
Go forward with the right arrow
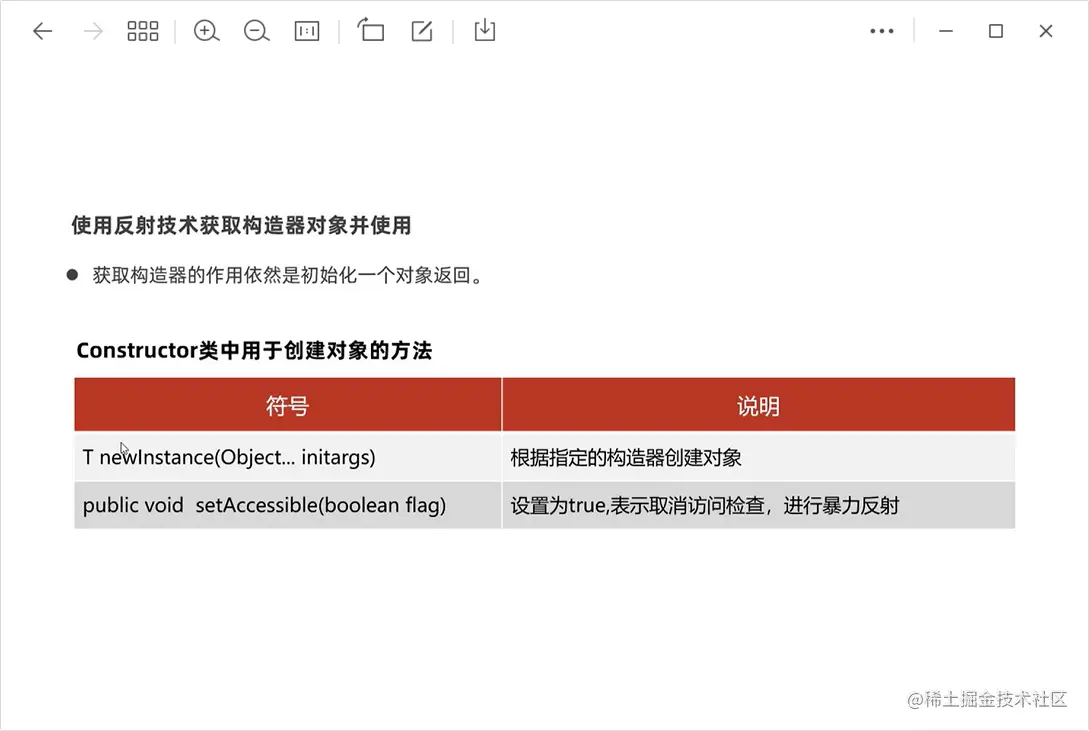93,31
